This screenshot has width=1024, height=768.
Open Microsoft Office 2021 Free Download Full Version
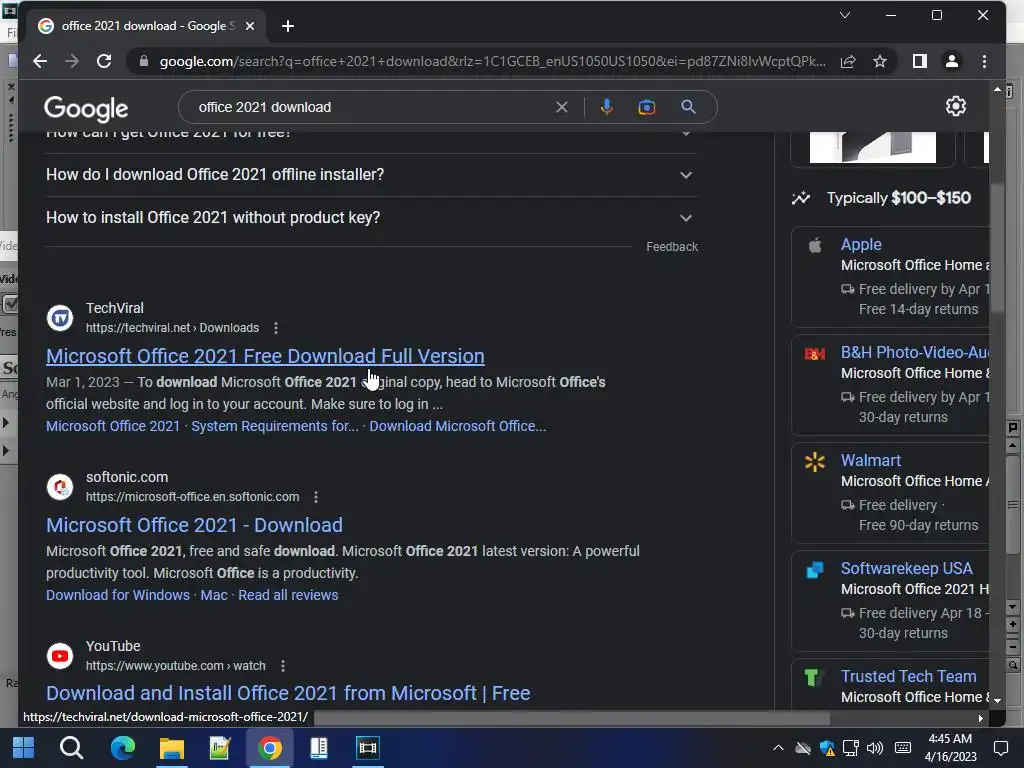(x=265, y=356)
